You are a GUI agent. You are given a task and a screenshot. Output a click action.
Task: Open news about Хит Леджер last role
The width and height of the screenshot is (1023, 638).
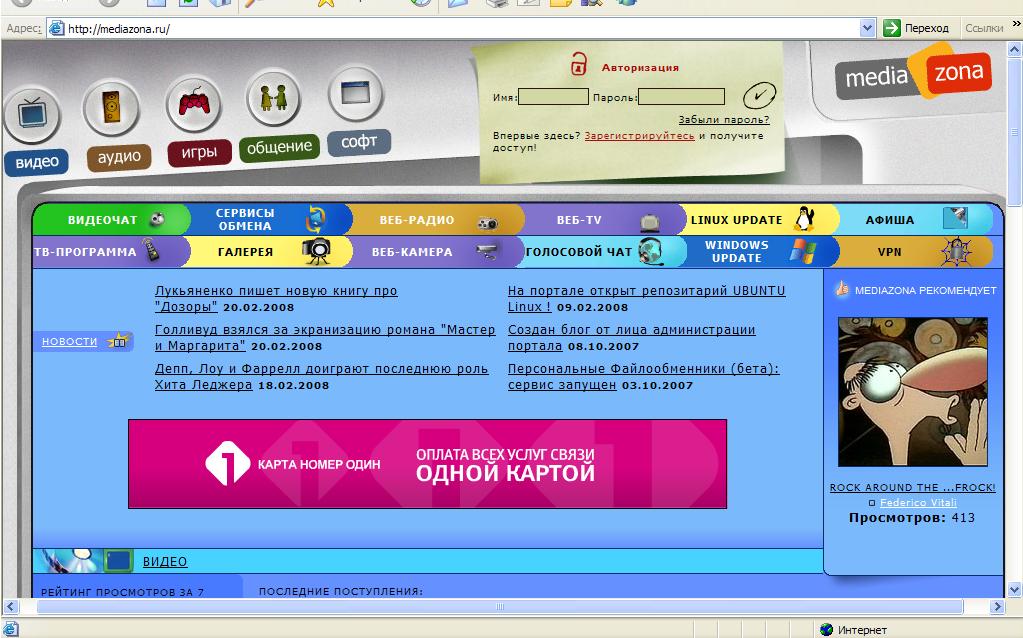coord(321,376)
